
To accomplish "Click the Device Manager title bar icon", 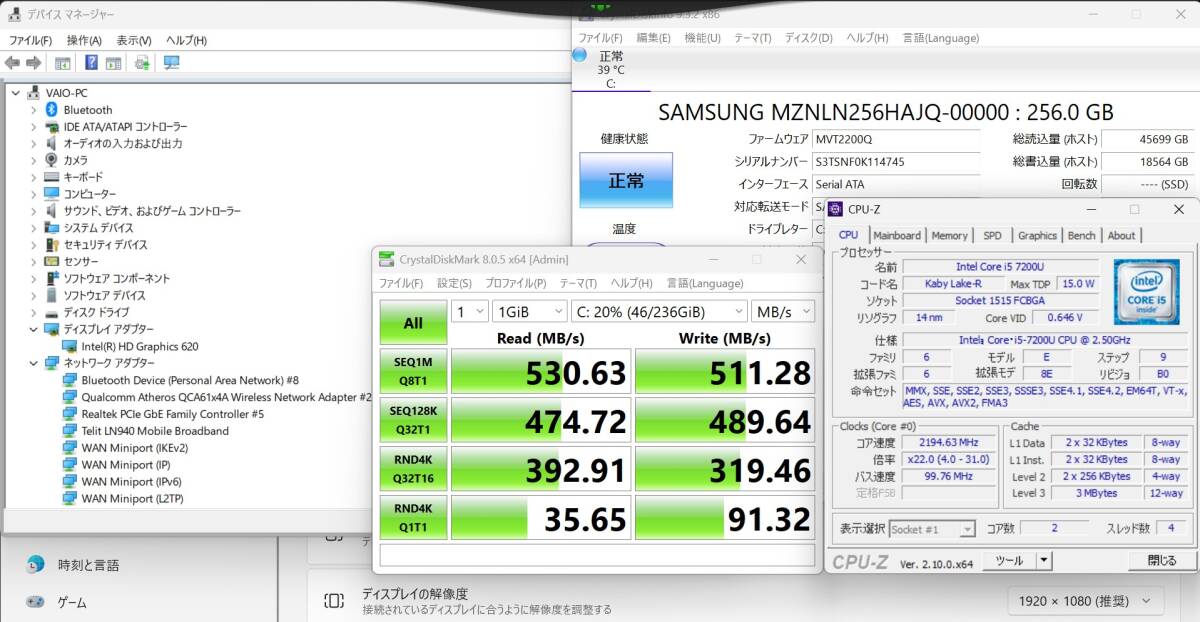I will click(12, 14).
